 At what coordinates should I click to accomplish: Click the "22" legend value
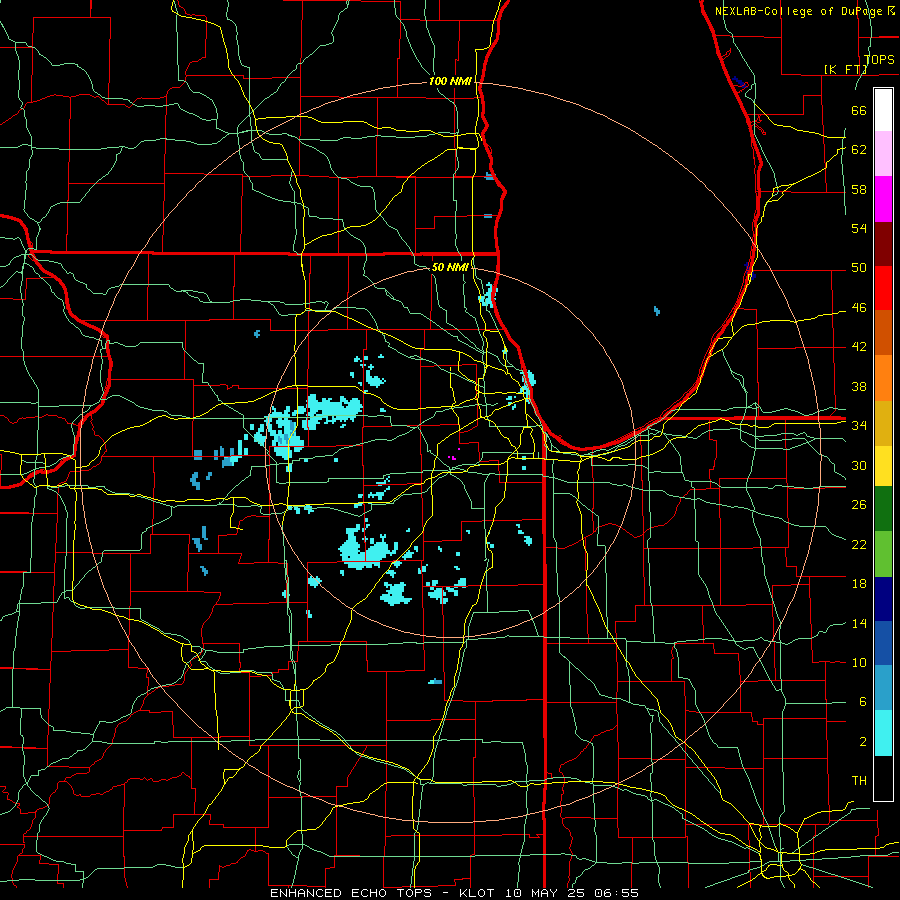pyautogui.click(x=859, y=544)
